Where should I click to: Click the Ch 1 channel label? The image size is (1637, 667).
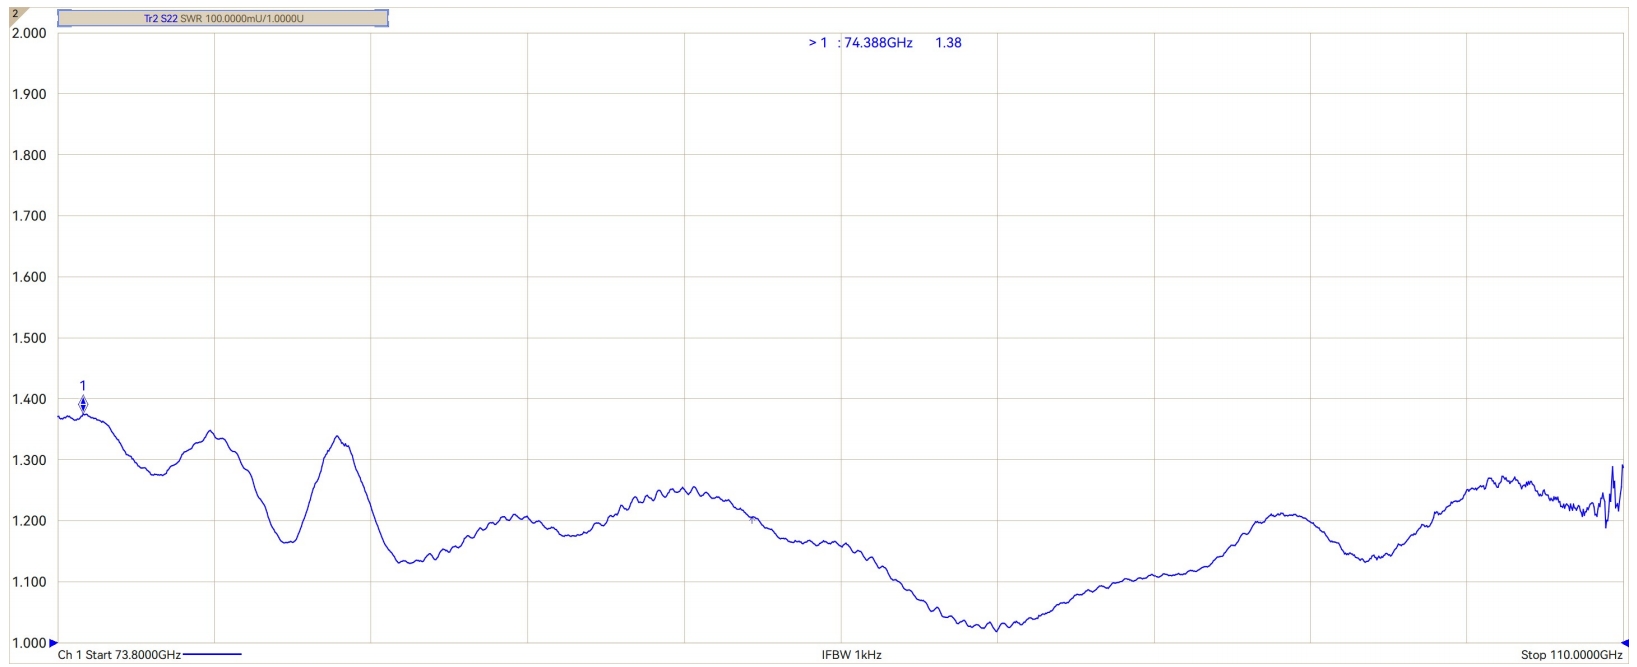[69, 655]
